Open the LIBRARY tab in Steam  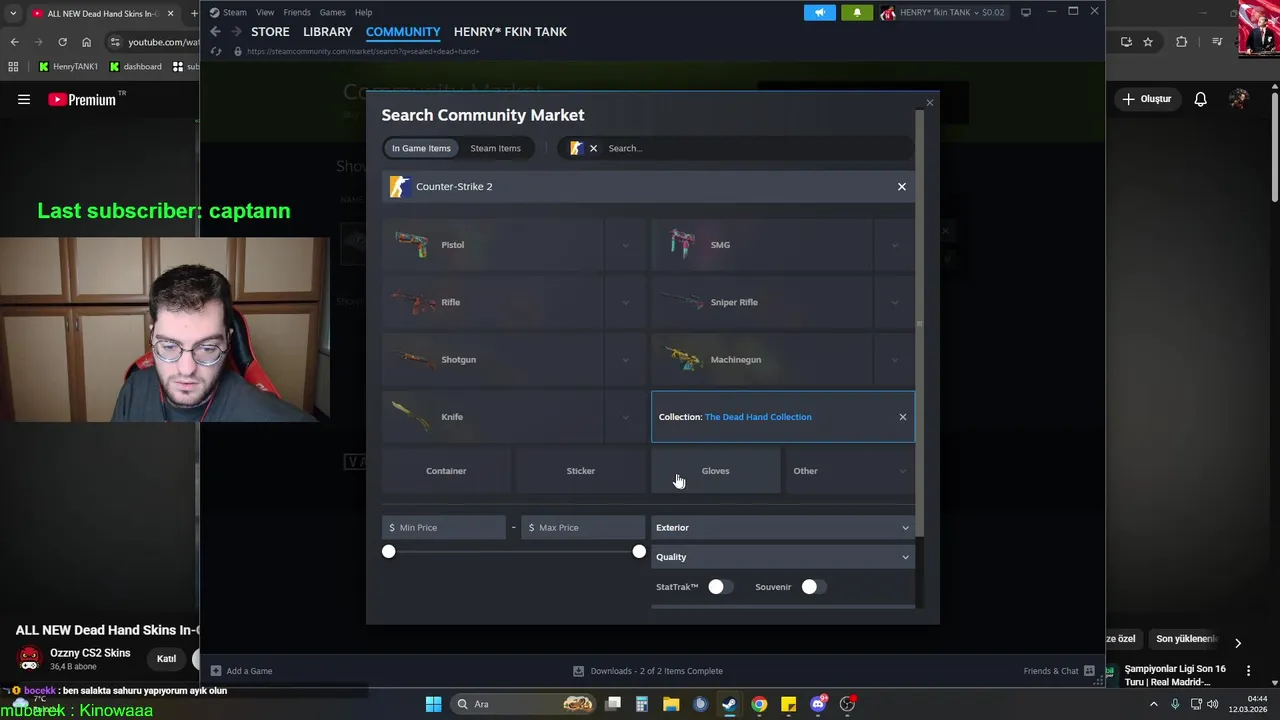coord(328,32)
